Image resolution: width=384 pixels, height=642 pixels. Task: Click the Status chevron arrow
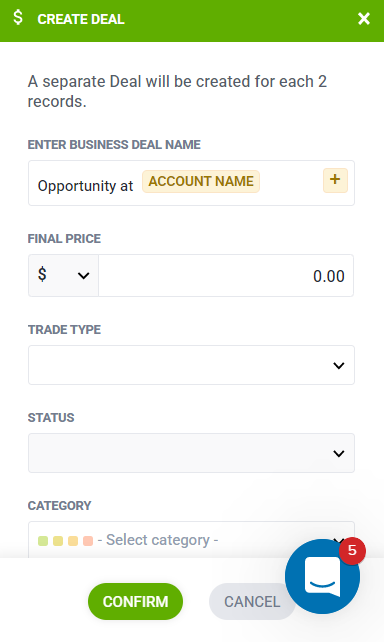pos(339,453)
